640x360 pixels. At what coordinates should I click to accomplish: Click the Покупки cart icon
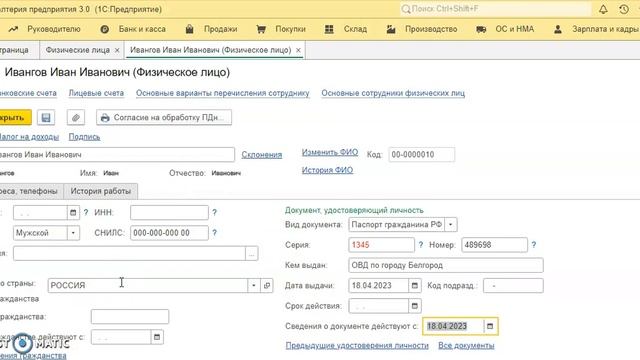pos(261,29)
